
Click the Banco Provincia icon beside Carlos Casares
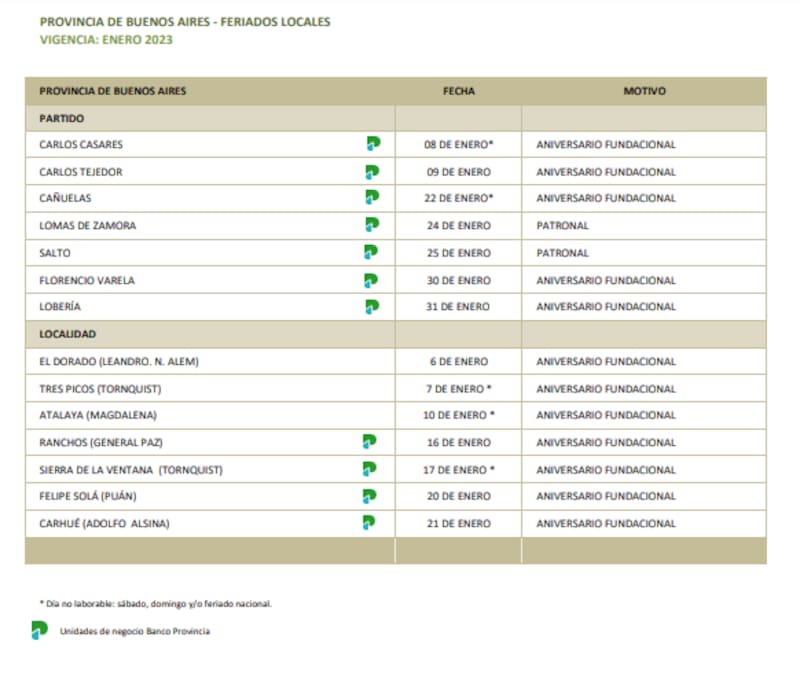[372, 144]
